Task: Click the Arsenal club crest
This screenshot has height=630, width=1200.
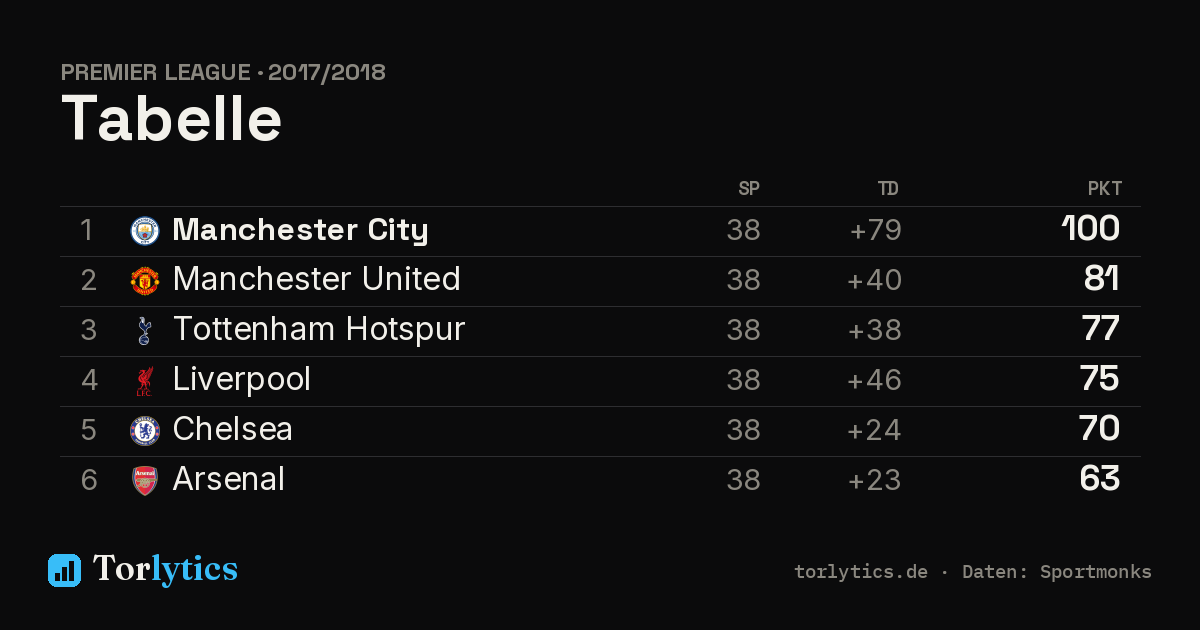Action: tap(145, 481)
